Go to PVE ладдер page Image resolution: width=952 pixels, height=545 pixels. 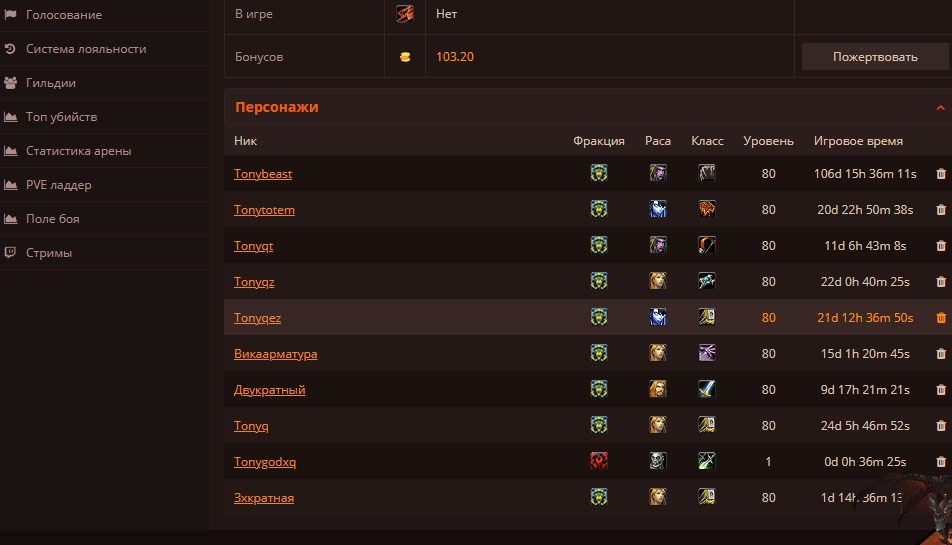tap(59, 184)
